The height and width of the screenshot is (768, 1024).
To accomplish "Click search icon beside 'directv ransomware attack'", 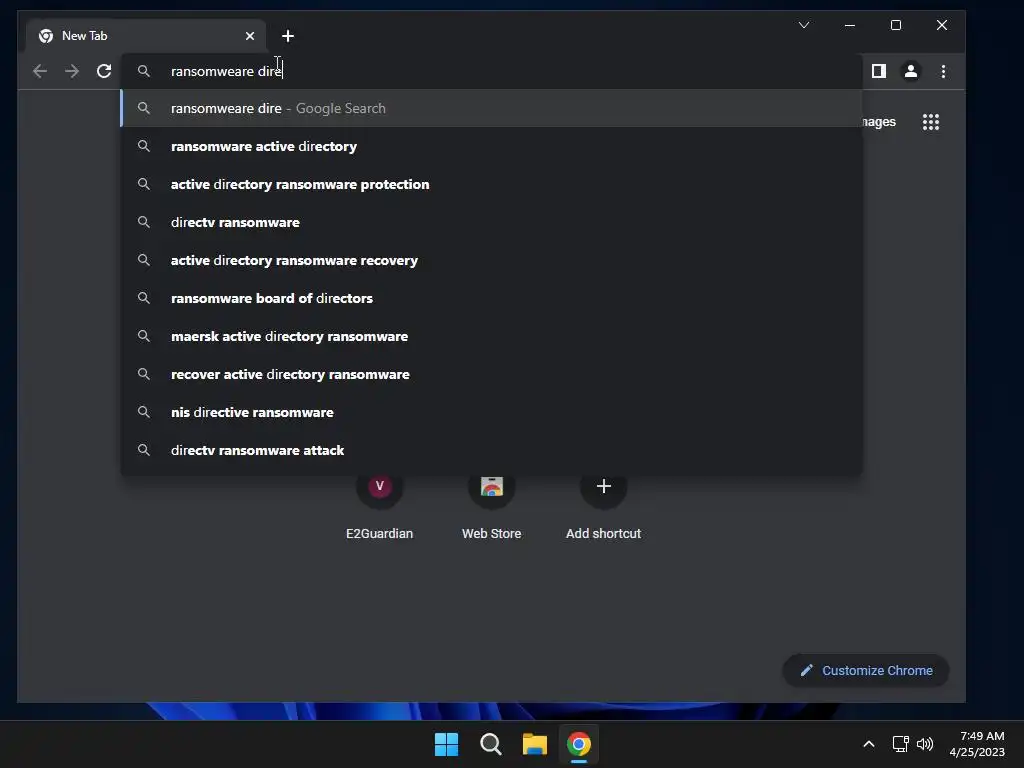I will coord(144,450).
